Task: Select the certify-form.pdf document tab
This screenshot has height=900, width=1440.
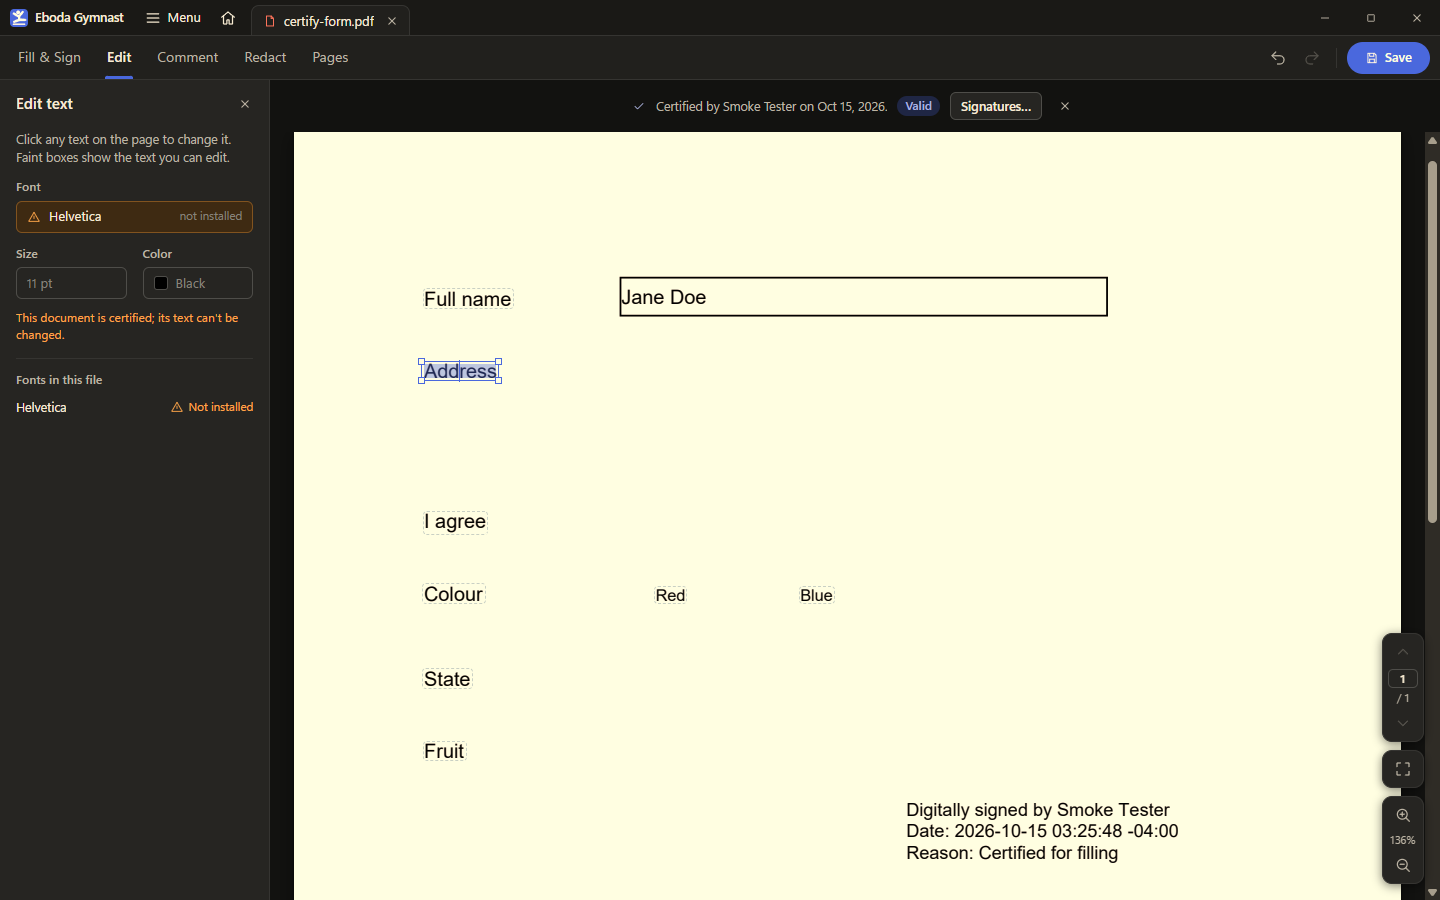Action: pos(330,21)
